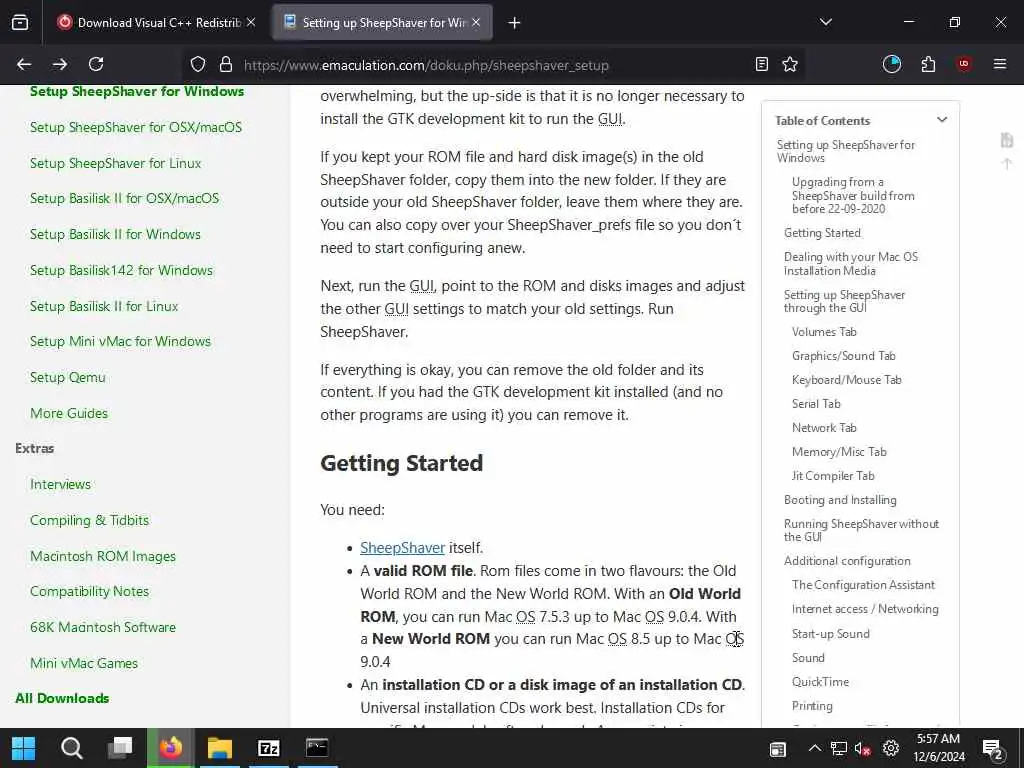Open Setup Mini vMac for Windows
This screenshot has width=1024, height=768.
coord(121,342)
